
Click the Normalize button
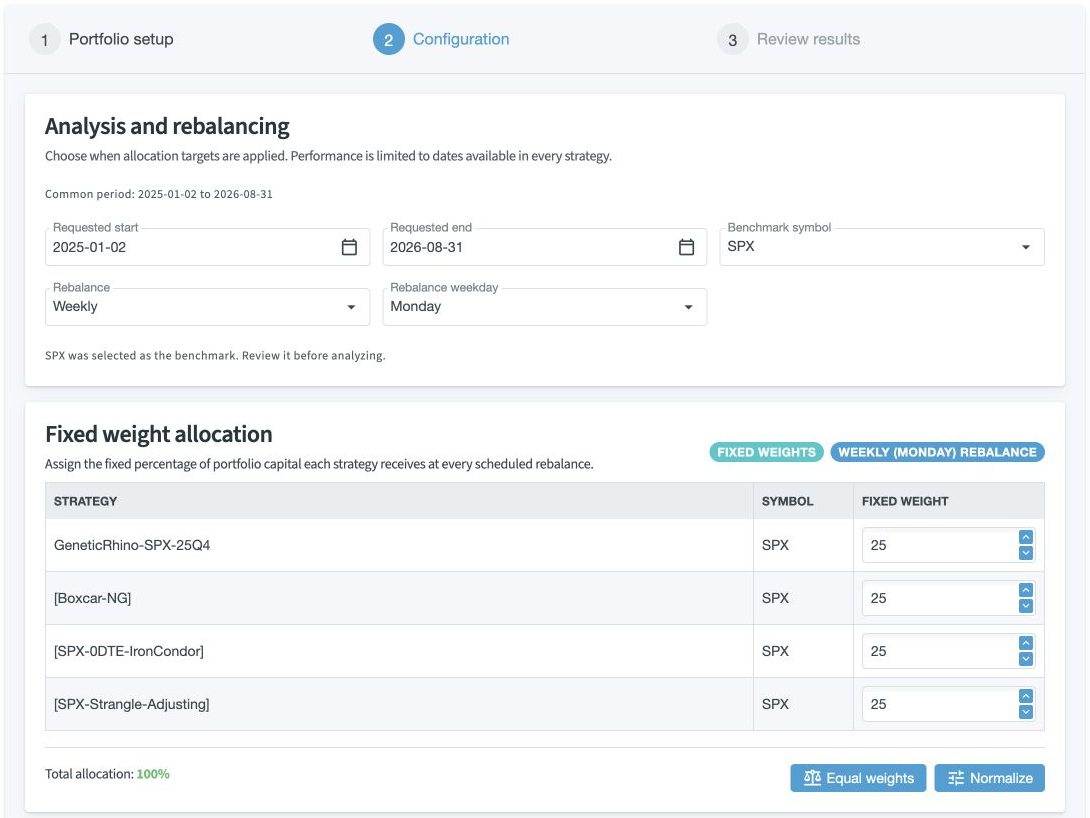click(989, 778)
